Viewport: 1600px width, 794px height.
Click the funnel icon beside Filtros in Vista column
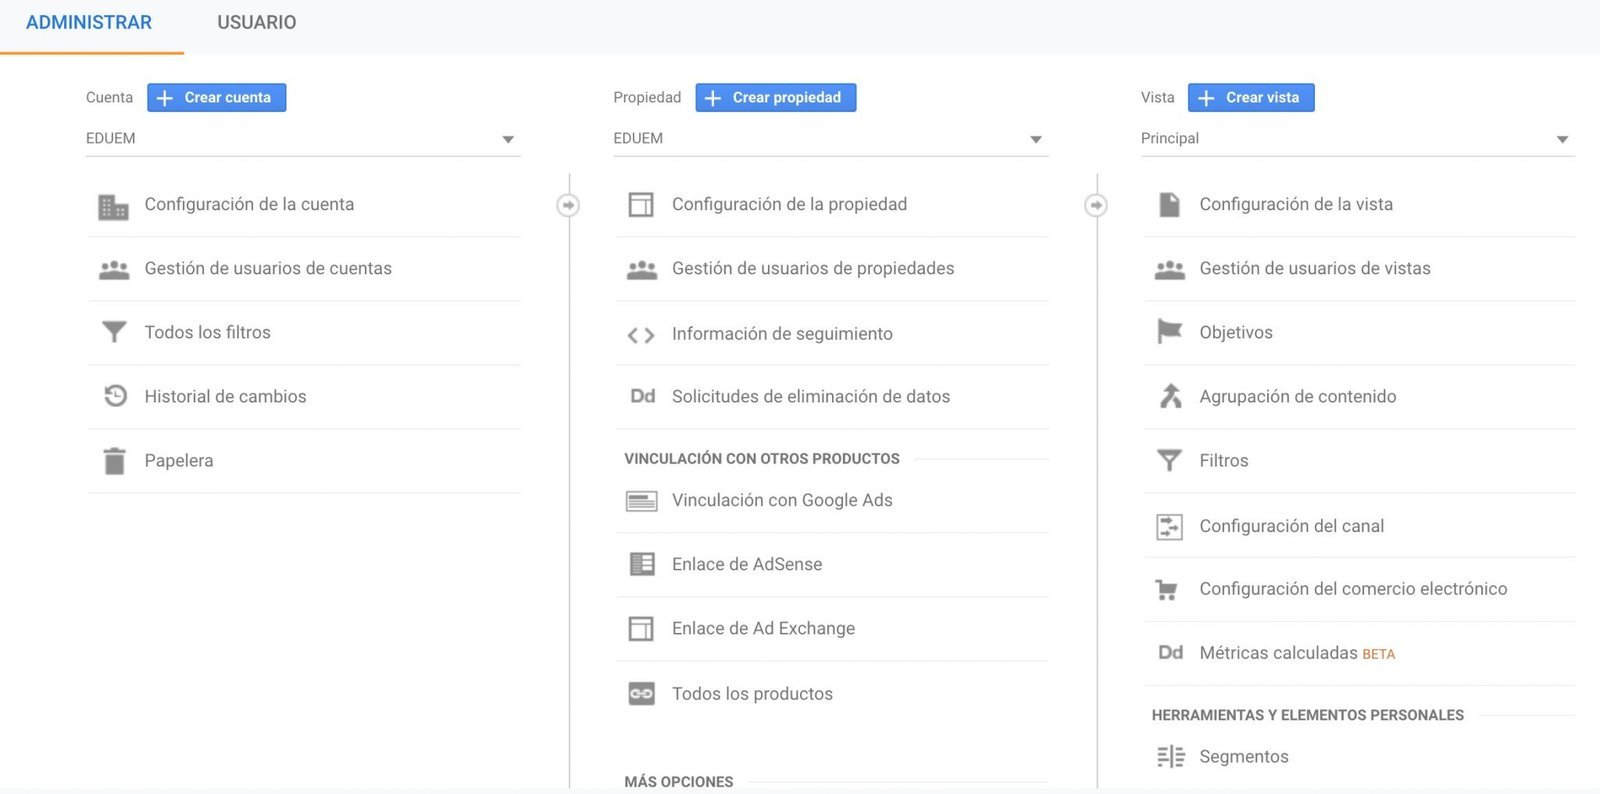pyautogui.click(x=1169, y=460)
